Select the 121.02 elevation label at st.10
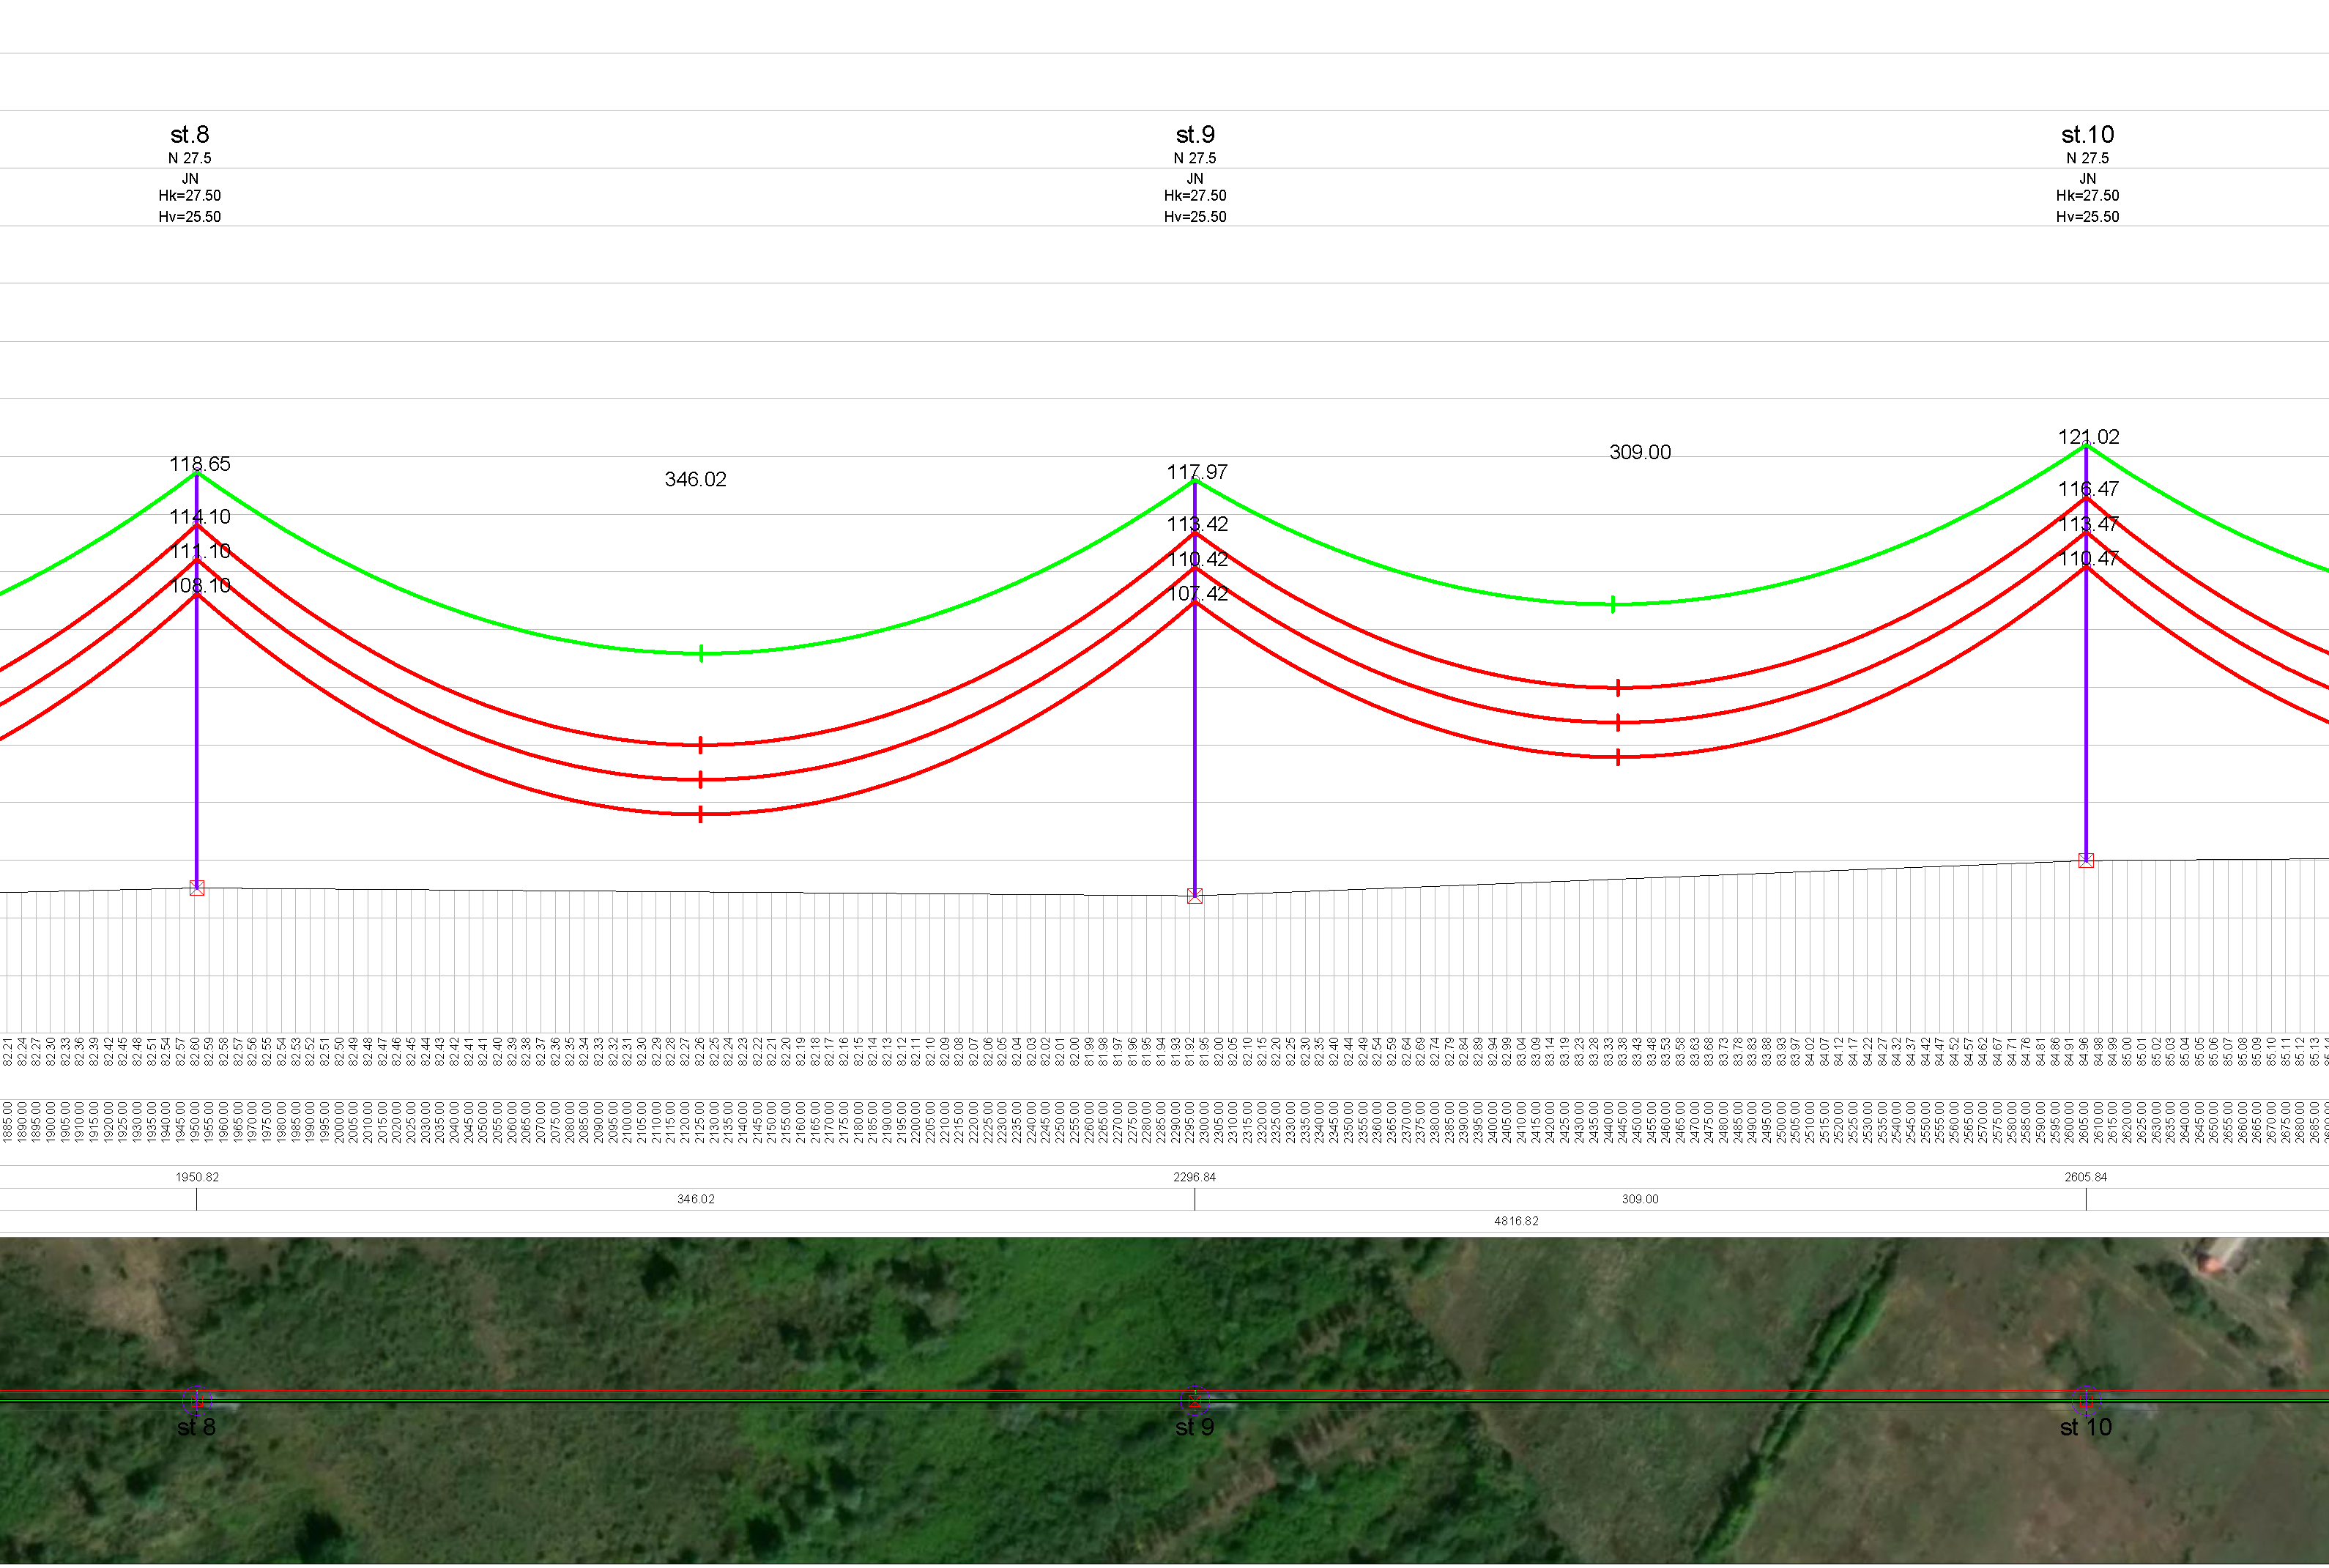2329x1568 pixels. coord(2088,437)
